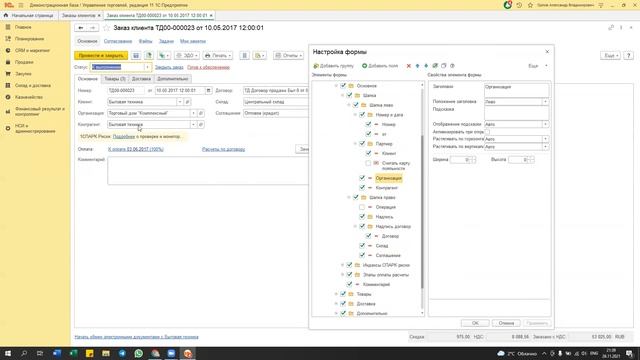Viewport: 640px width, 360px height.
Task: Open the calendar picker beside date field
Action: (208, 90)
